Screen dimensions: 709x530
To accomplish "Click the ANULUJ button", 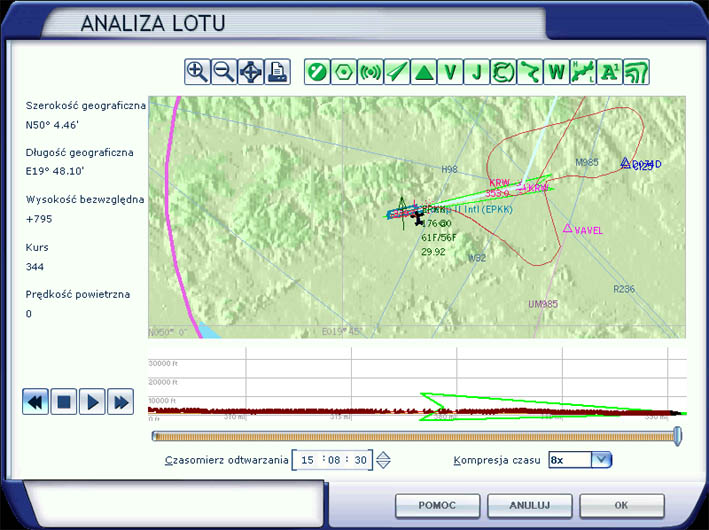I will 529,505.
